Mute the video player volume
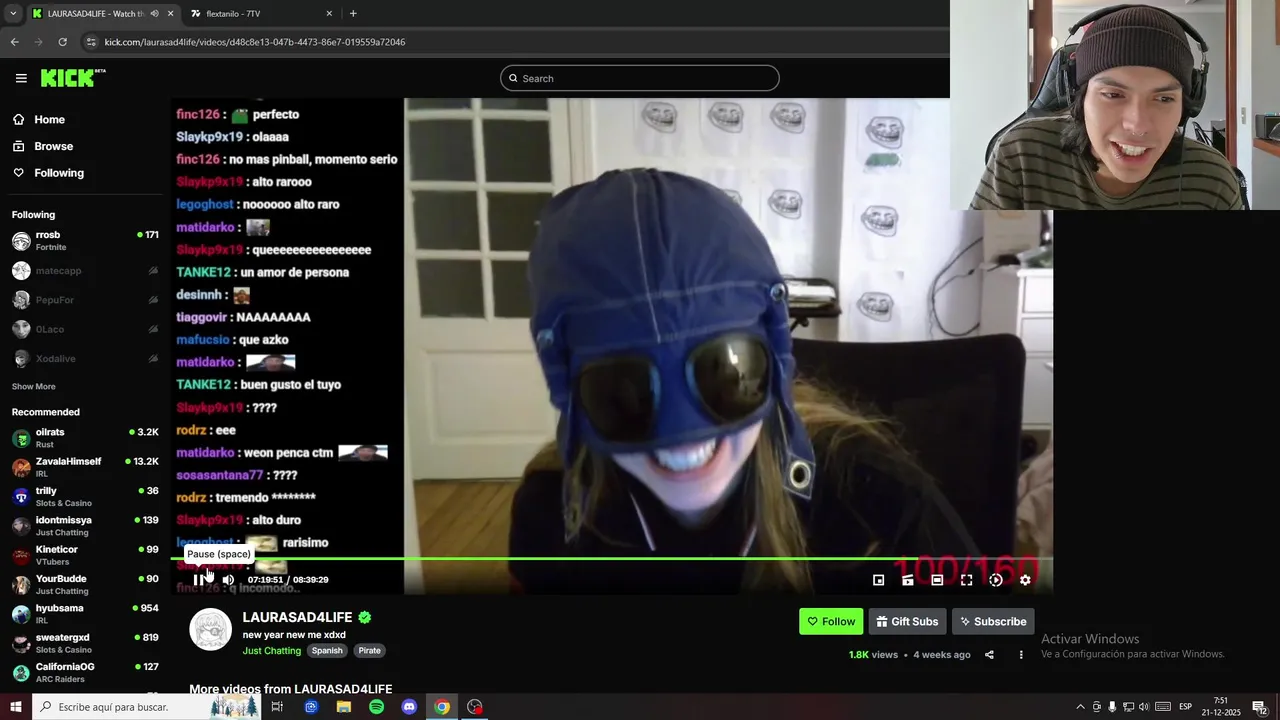The image size is (1280, 720). click(228, 579)
